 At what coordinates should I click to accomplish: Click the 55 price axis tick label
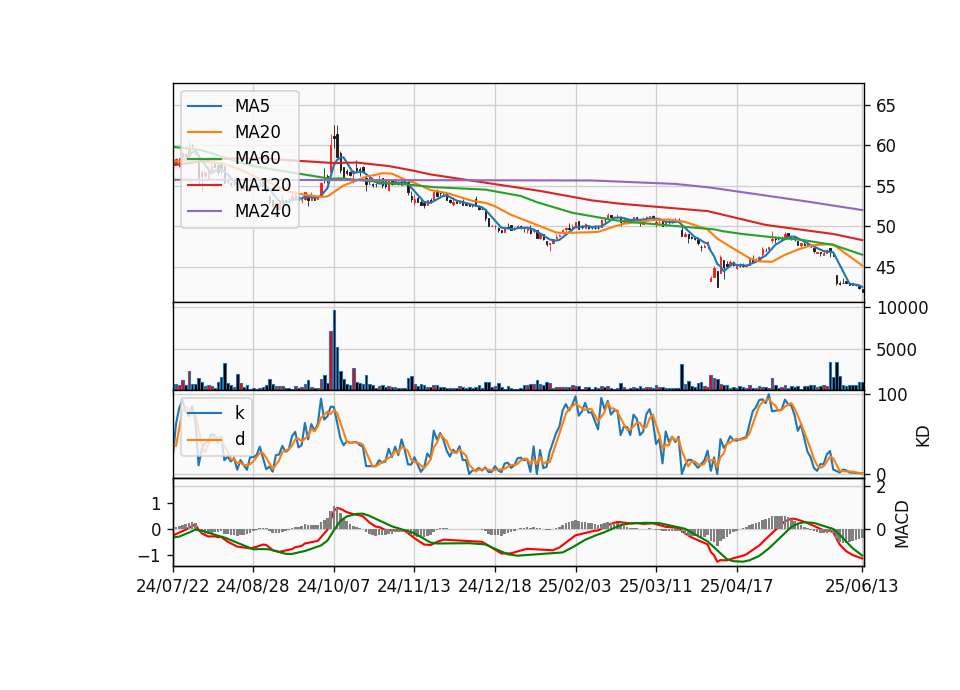pyautogui.click(x=886, y=187)
